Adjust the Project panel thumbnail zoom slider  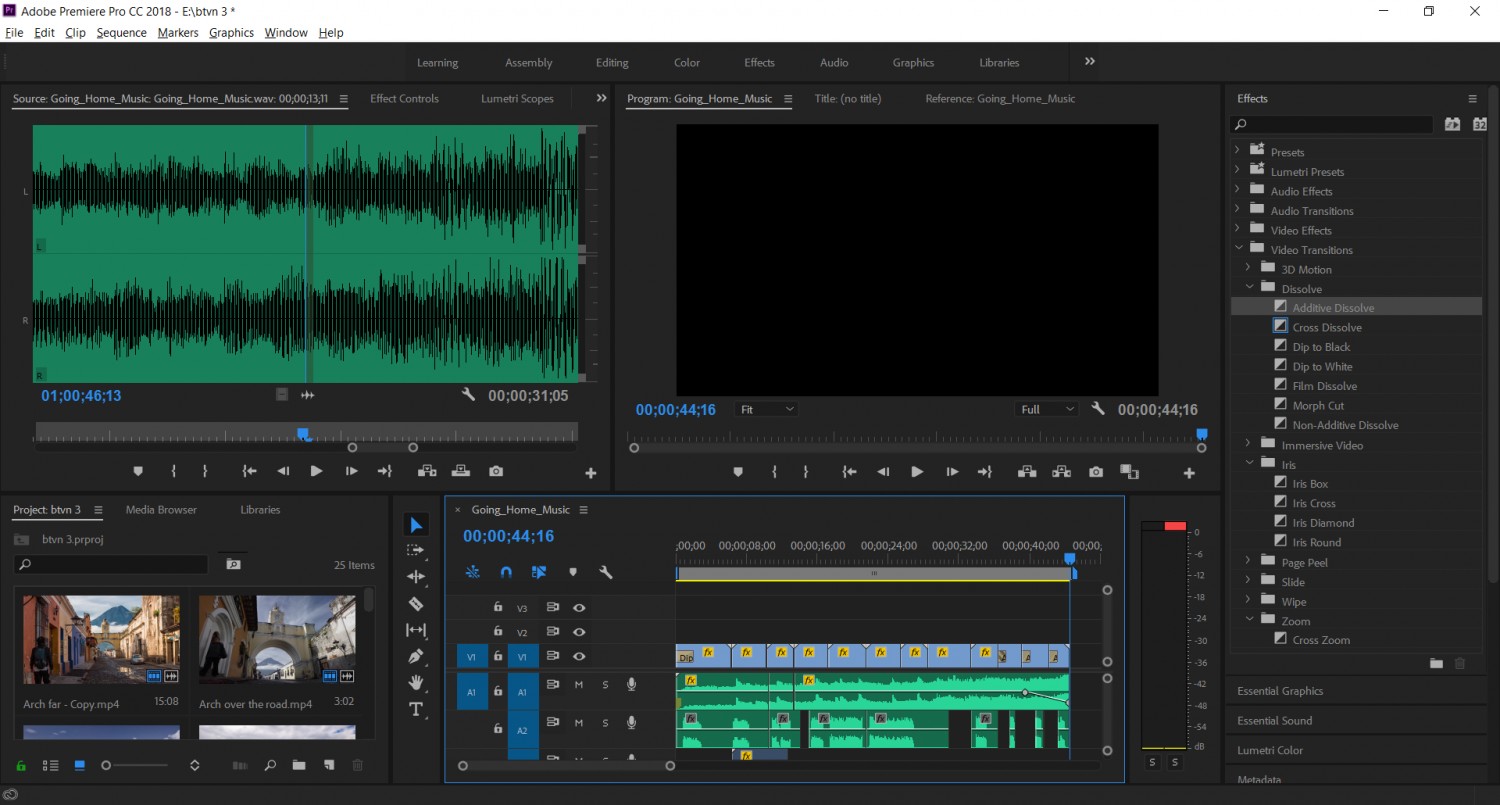tap(106, 765)
